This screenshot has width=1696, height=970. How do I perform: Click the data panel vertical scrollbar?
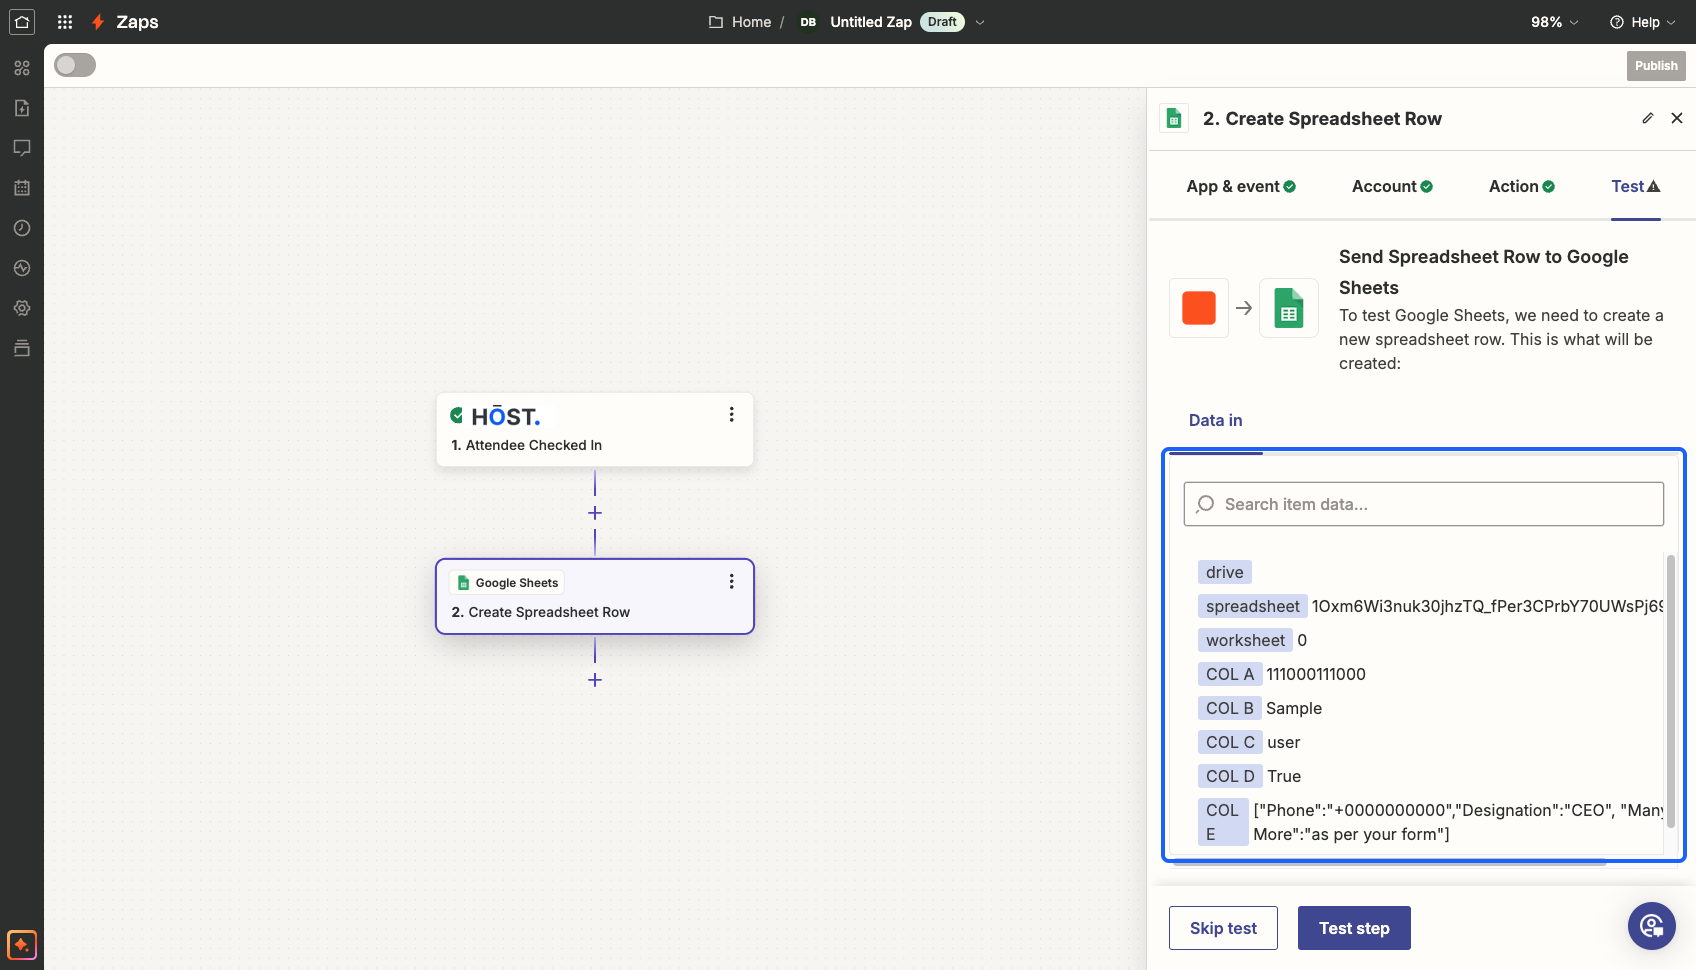pos(1671,690)
